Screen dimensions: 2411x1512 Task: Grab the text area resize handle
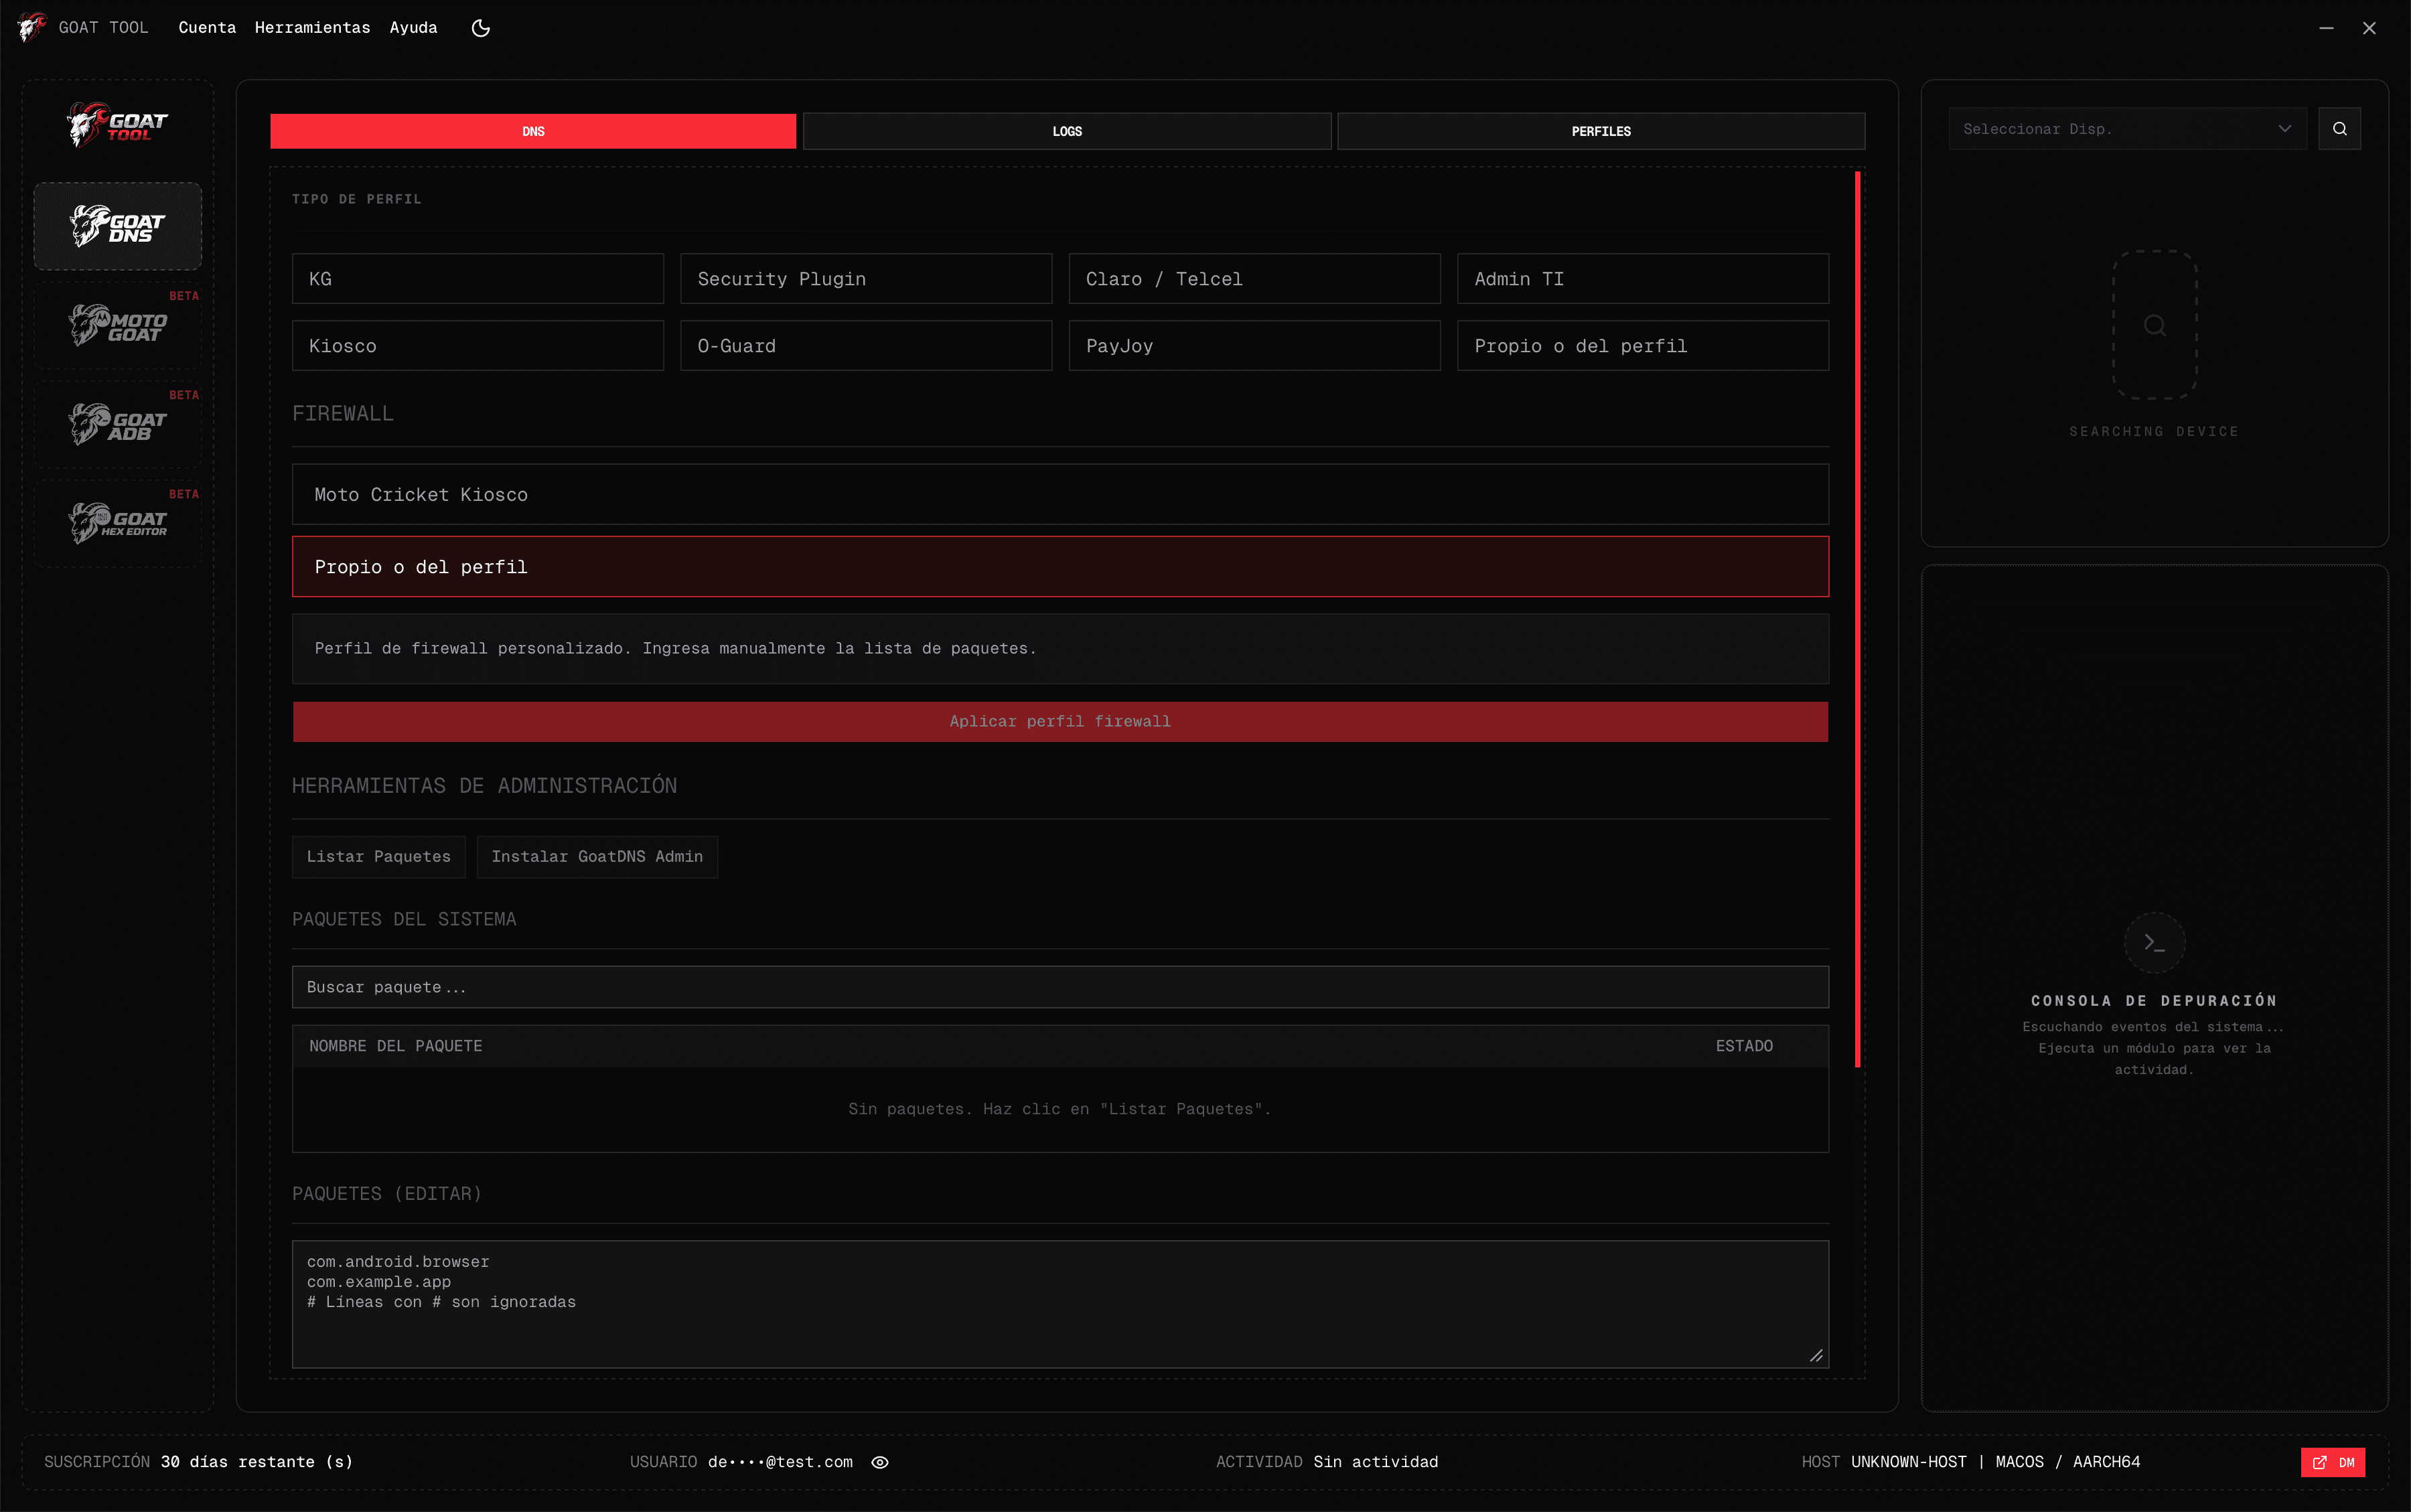point(1816,1355)
